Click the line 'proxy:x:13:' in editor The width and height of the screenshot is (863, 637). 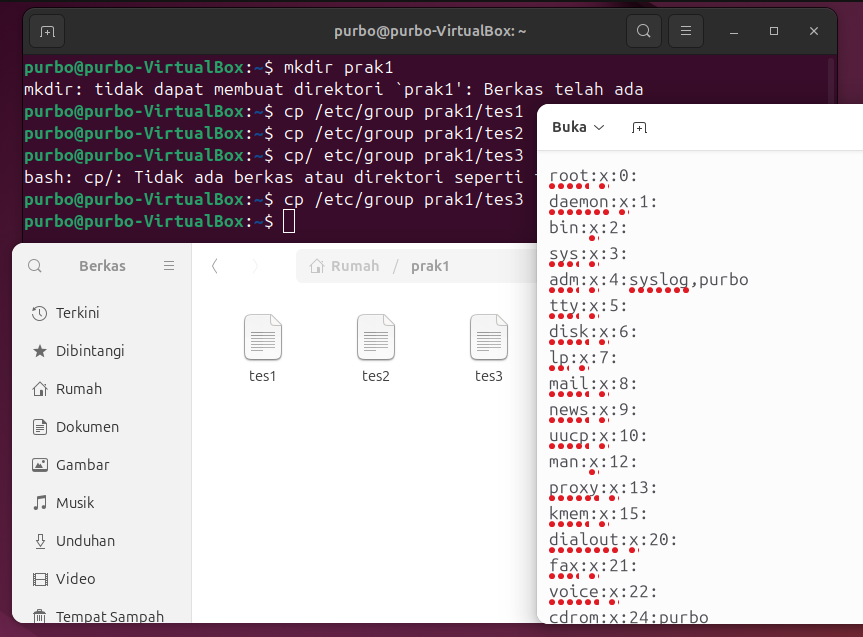coord(603,488)
